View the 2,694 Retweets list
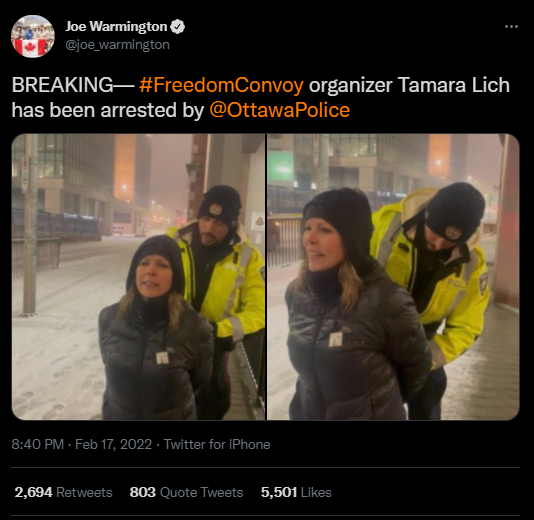 pyautogui.click(x=63, y=492)
